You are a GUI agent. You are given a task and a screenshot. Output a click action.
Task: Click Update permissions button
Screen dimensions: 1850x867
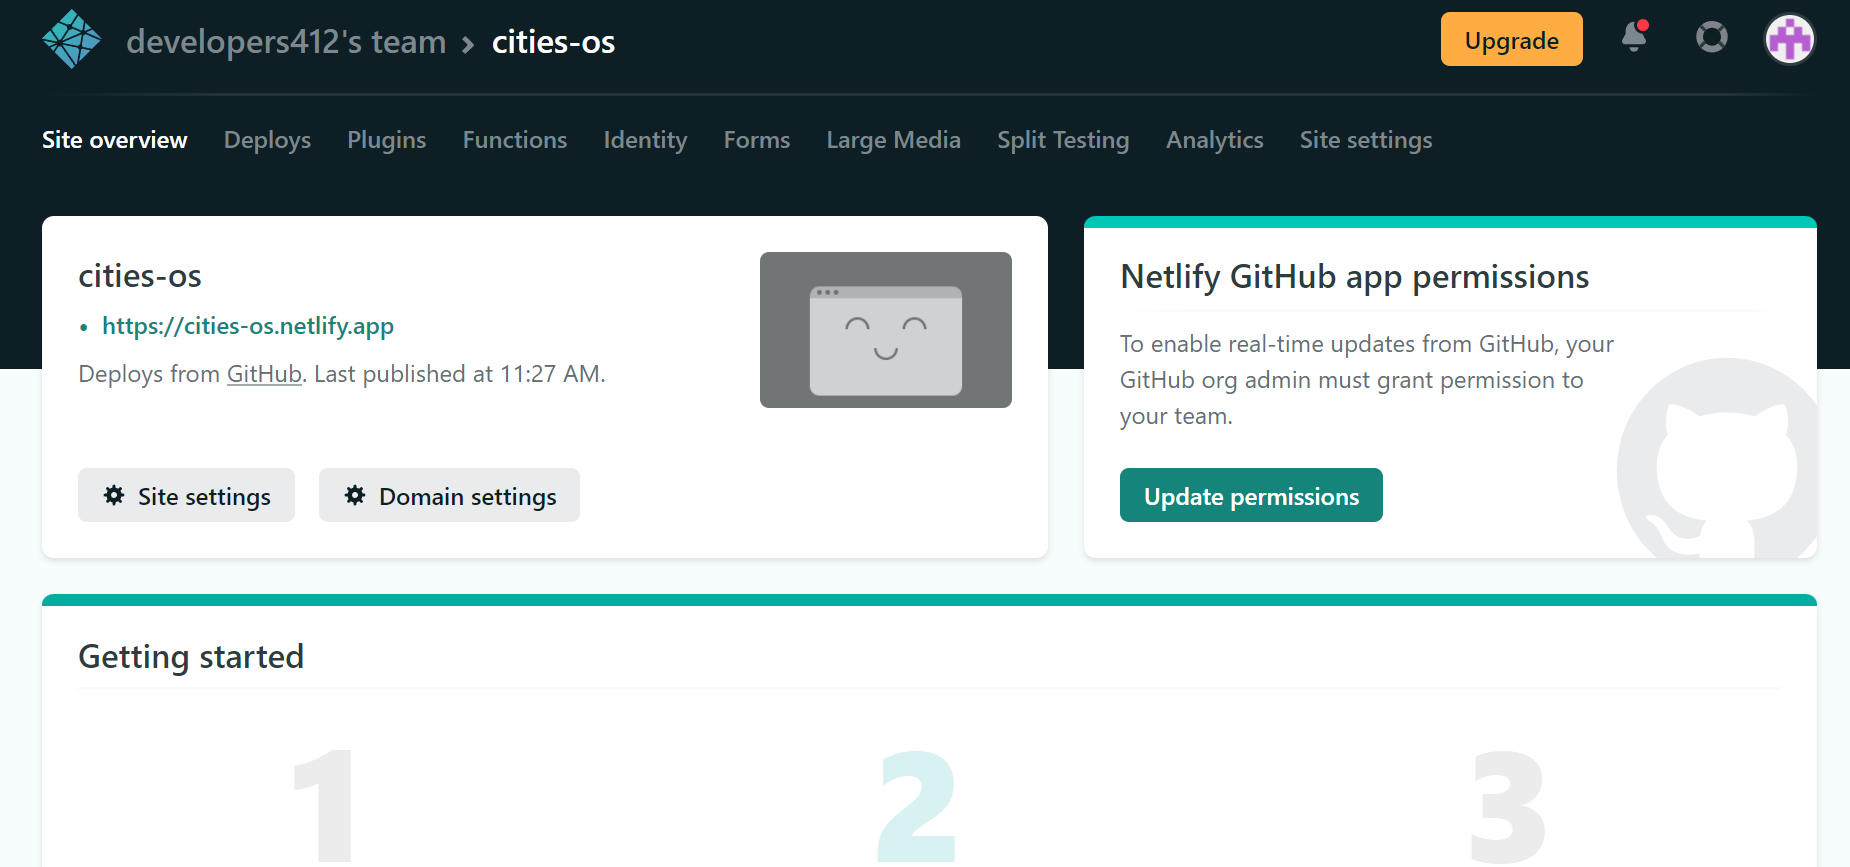pos(1251,495)
